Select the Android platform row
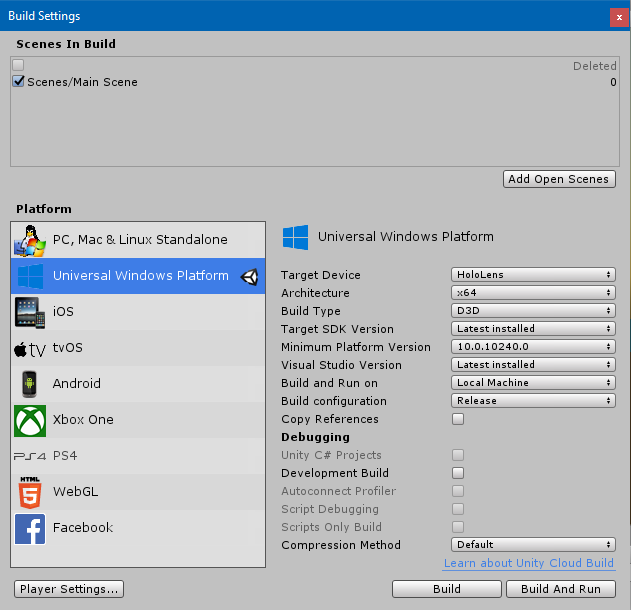This screenshot has height=610, width=631. [138, 384]
